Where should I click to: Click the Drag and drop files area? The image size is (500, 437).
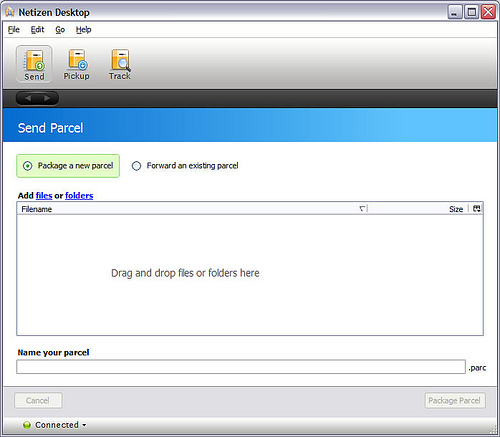pyautogui.click(x=250, y=275)
